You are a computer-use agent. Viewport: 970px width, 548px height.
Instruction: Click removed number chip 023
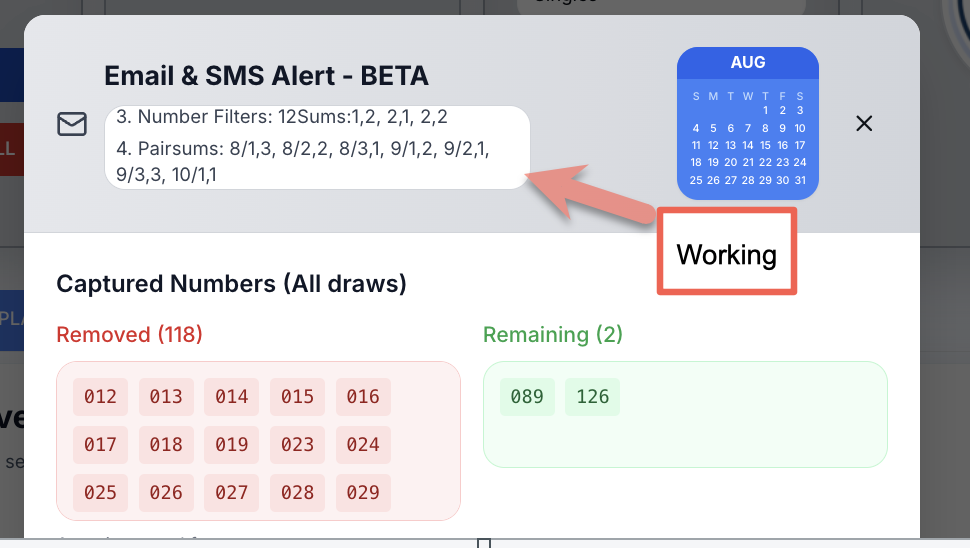[298, 445]
